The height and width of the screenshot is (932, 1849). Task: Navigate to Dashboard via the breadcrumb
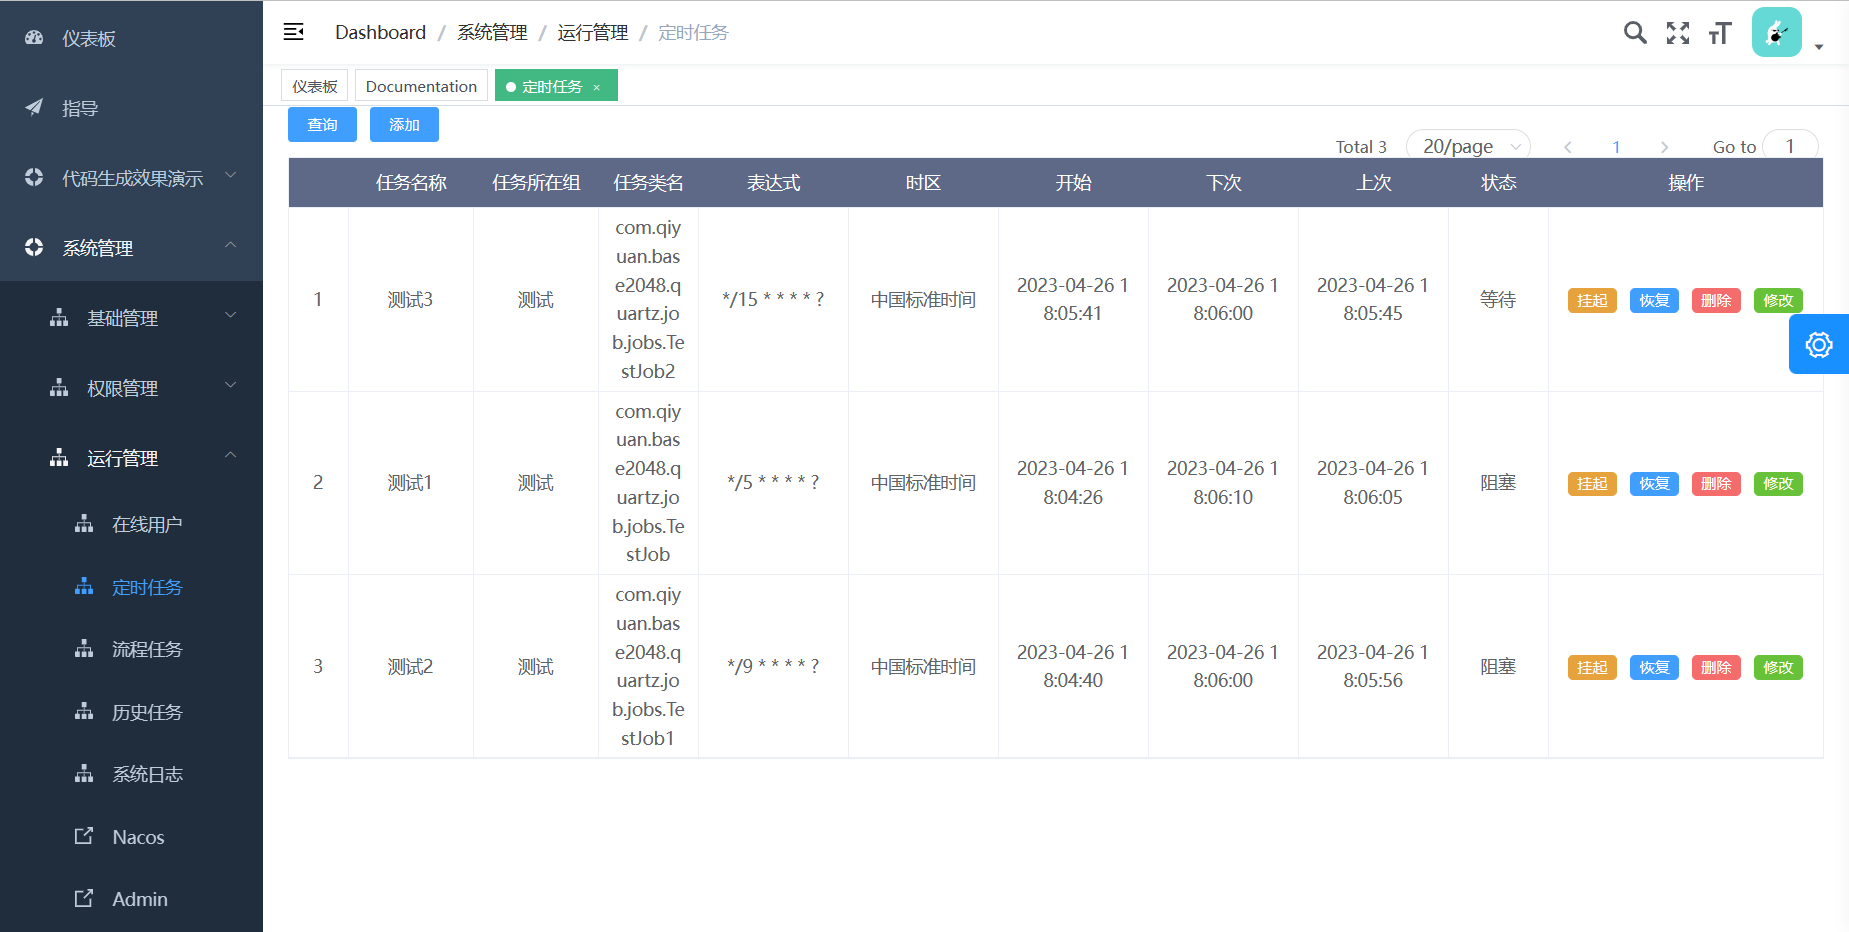tap(380, 31)
